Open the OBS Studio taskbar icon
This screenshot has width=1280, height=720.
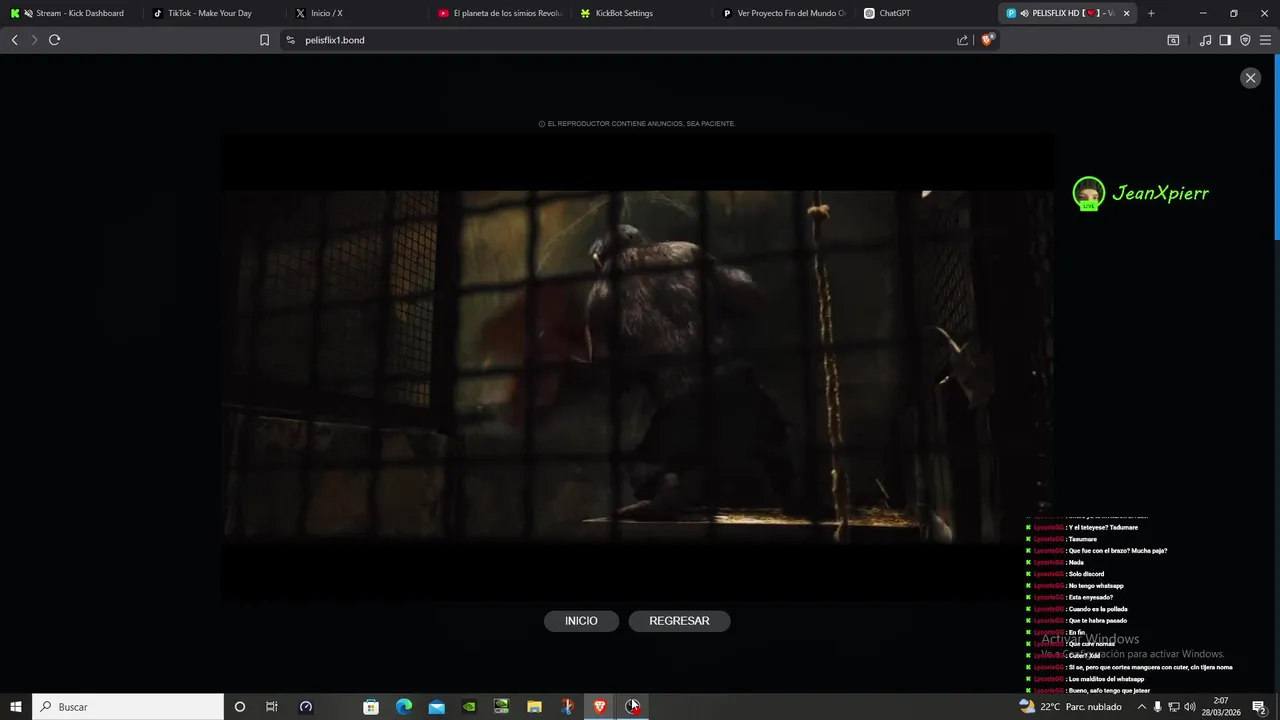click(633, 707)
